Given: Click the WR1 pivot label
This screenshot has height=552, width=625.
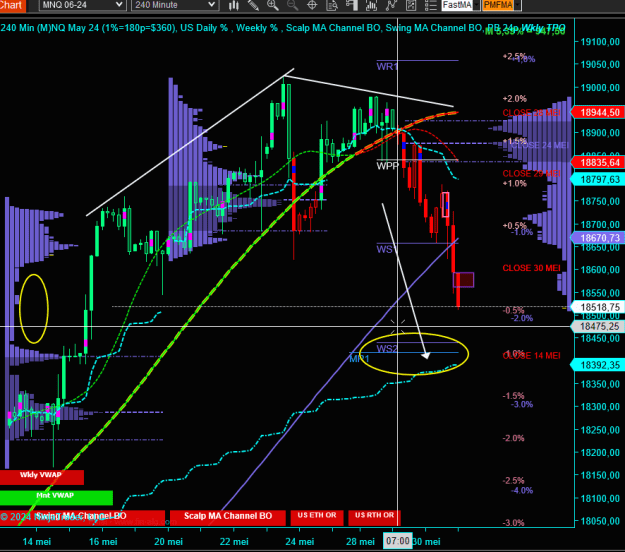Looking at the screenshot, I should click(387, 67).
